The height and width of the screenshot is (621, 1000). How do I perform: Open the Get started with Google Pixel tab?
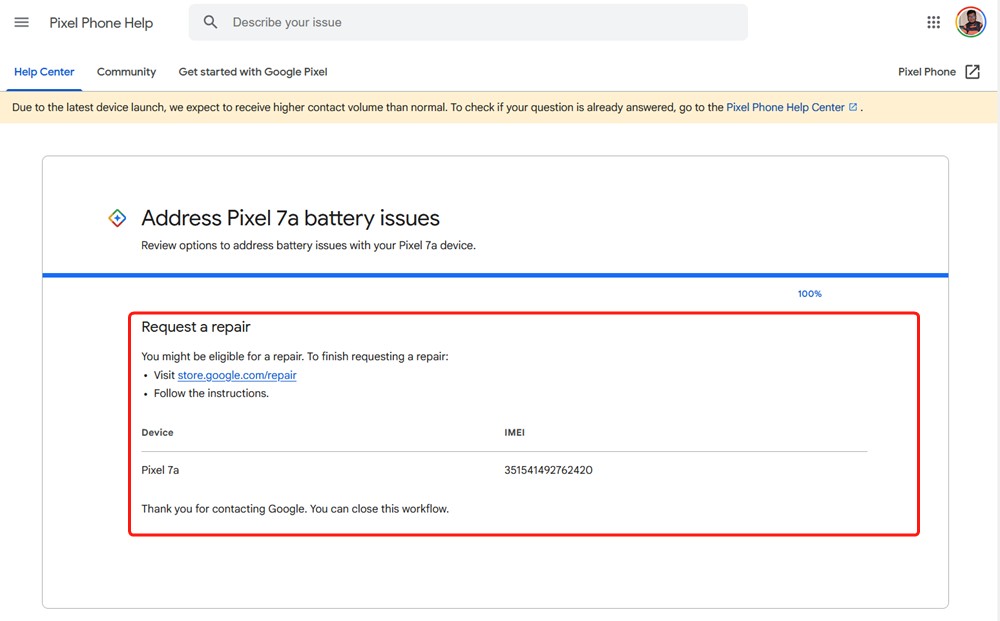coord(253,71)
